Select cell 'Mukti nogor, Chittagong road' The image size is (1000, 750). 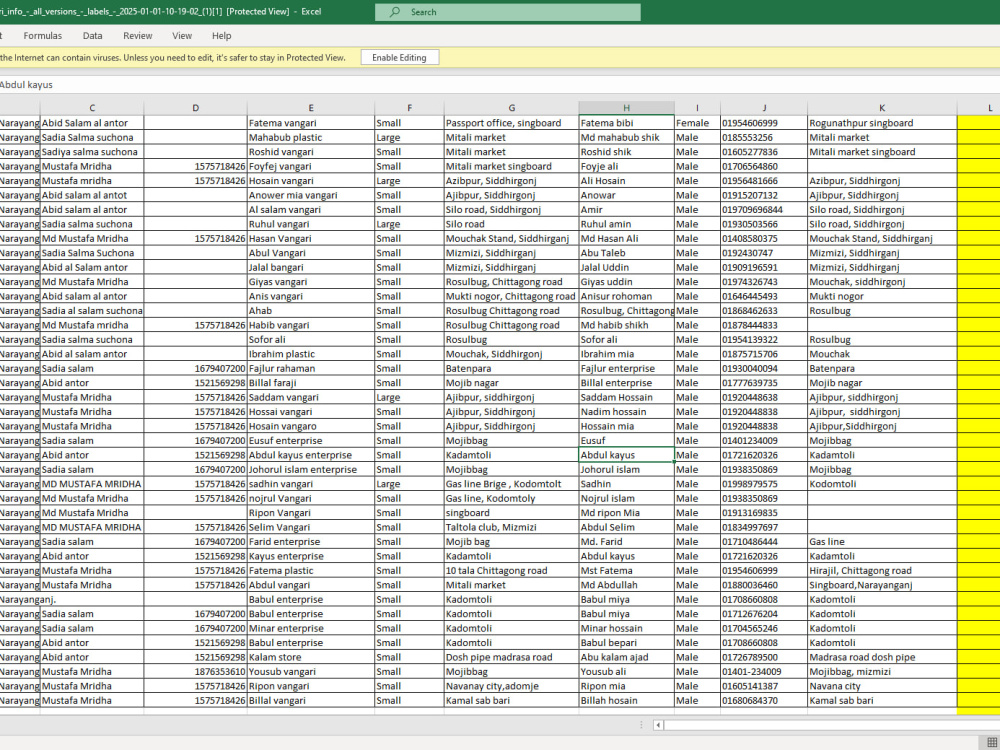(x=511, y=296)
